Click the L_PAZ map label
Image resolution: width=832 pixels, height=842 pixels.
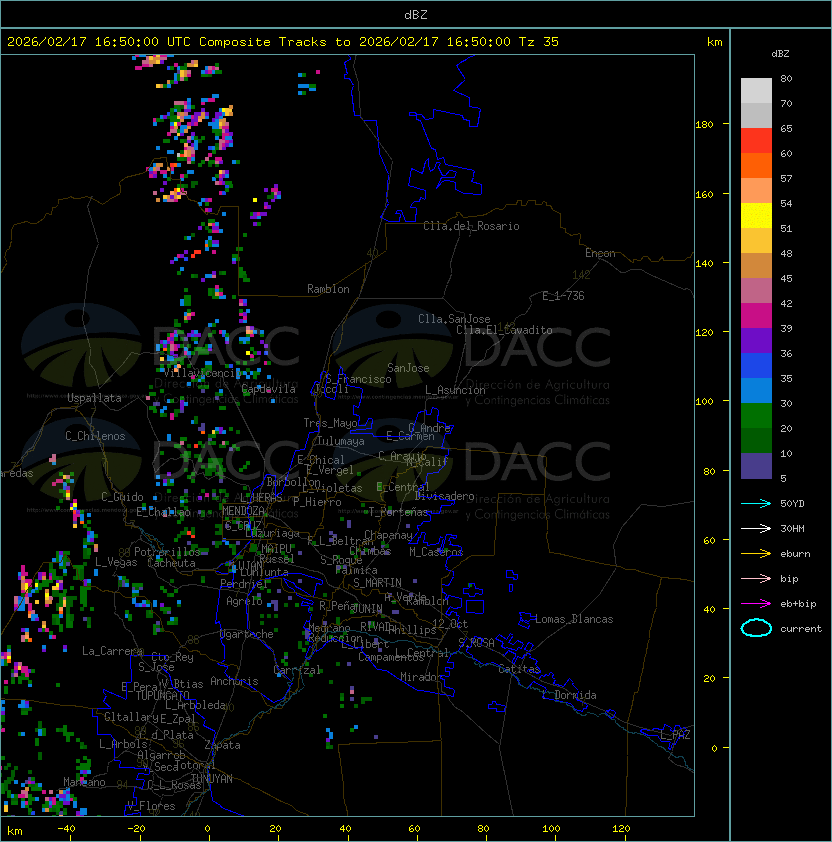(675, 735)
